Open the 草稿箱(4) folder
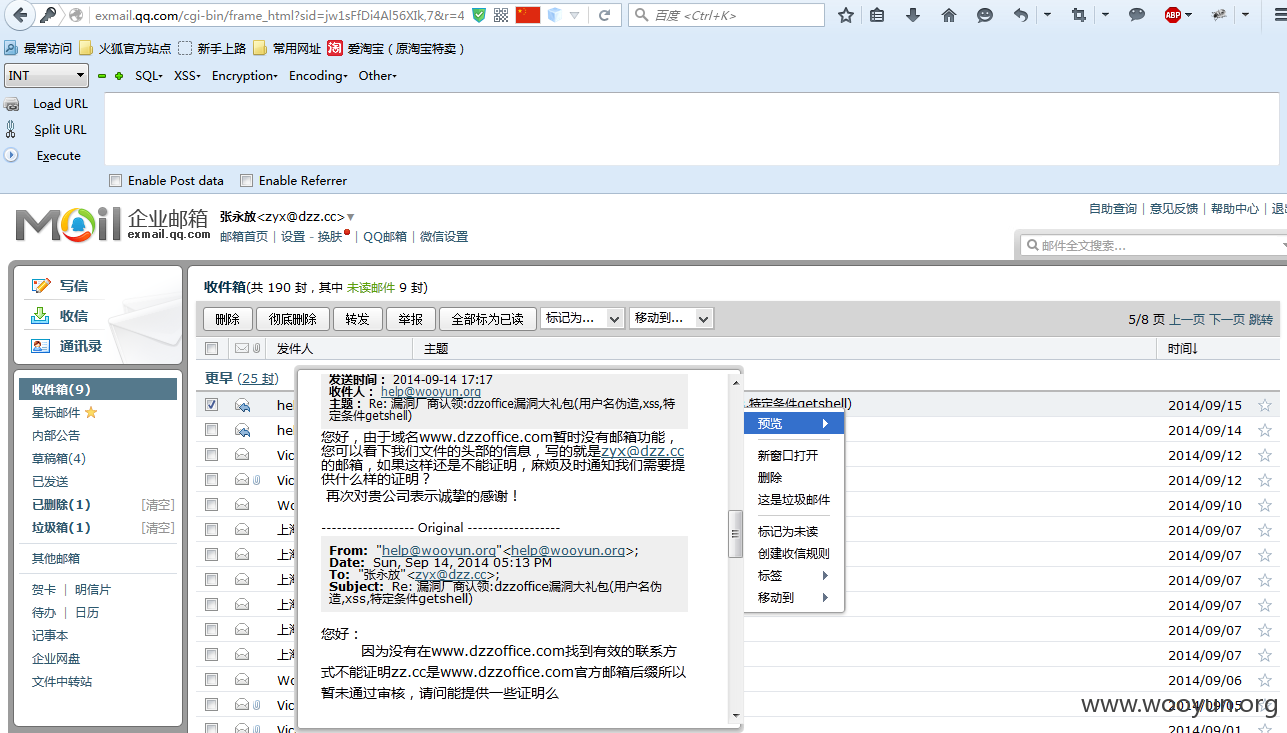1287x733 pixels. [x=59, y=459]
